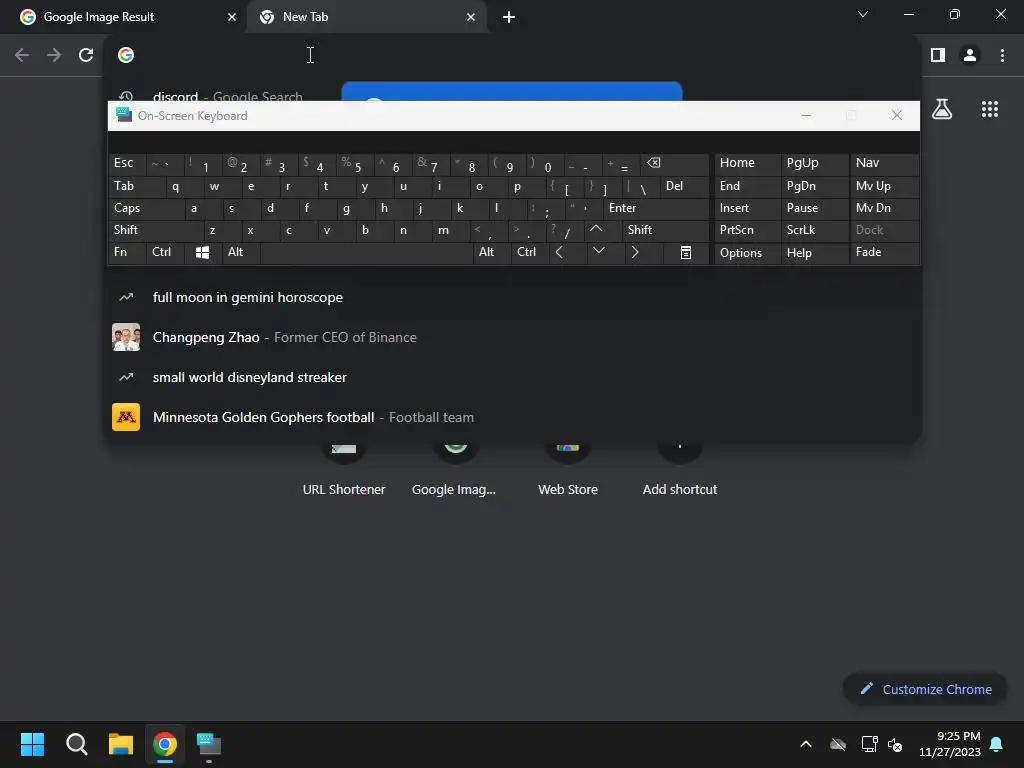This screenshot has height=768, width=1024.
Task: Tap the space bar on keyboard
Action: point(366,253)
